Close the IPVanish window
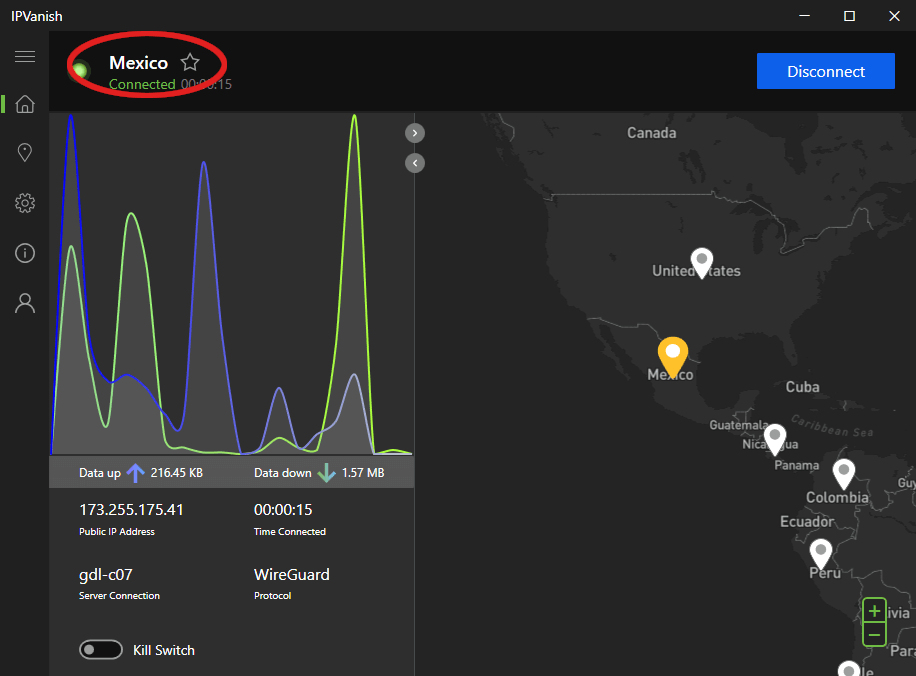 [x=894, y=16]
